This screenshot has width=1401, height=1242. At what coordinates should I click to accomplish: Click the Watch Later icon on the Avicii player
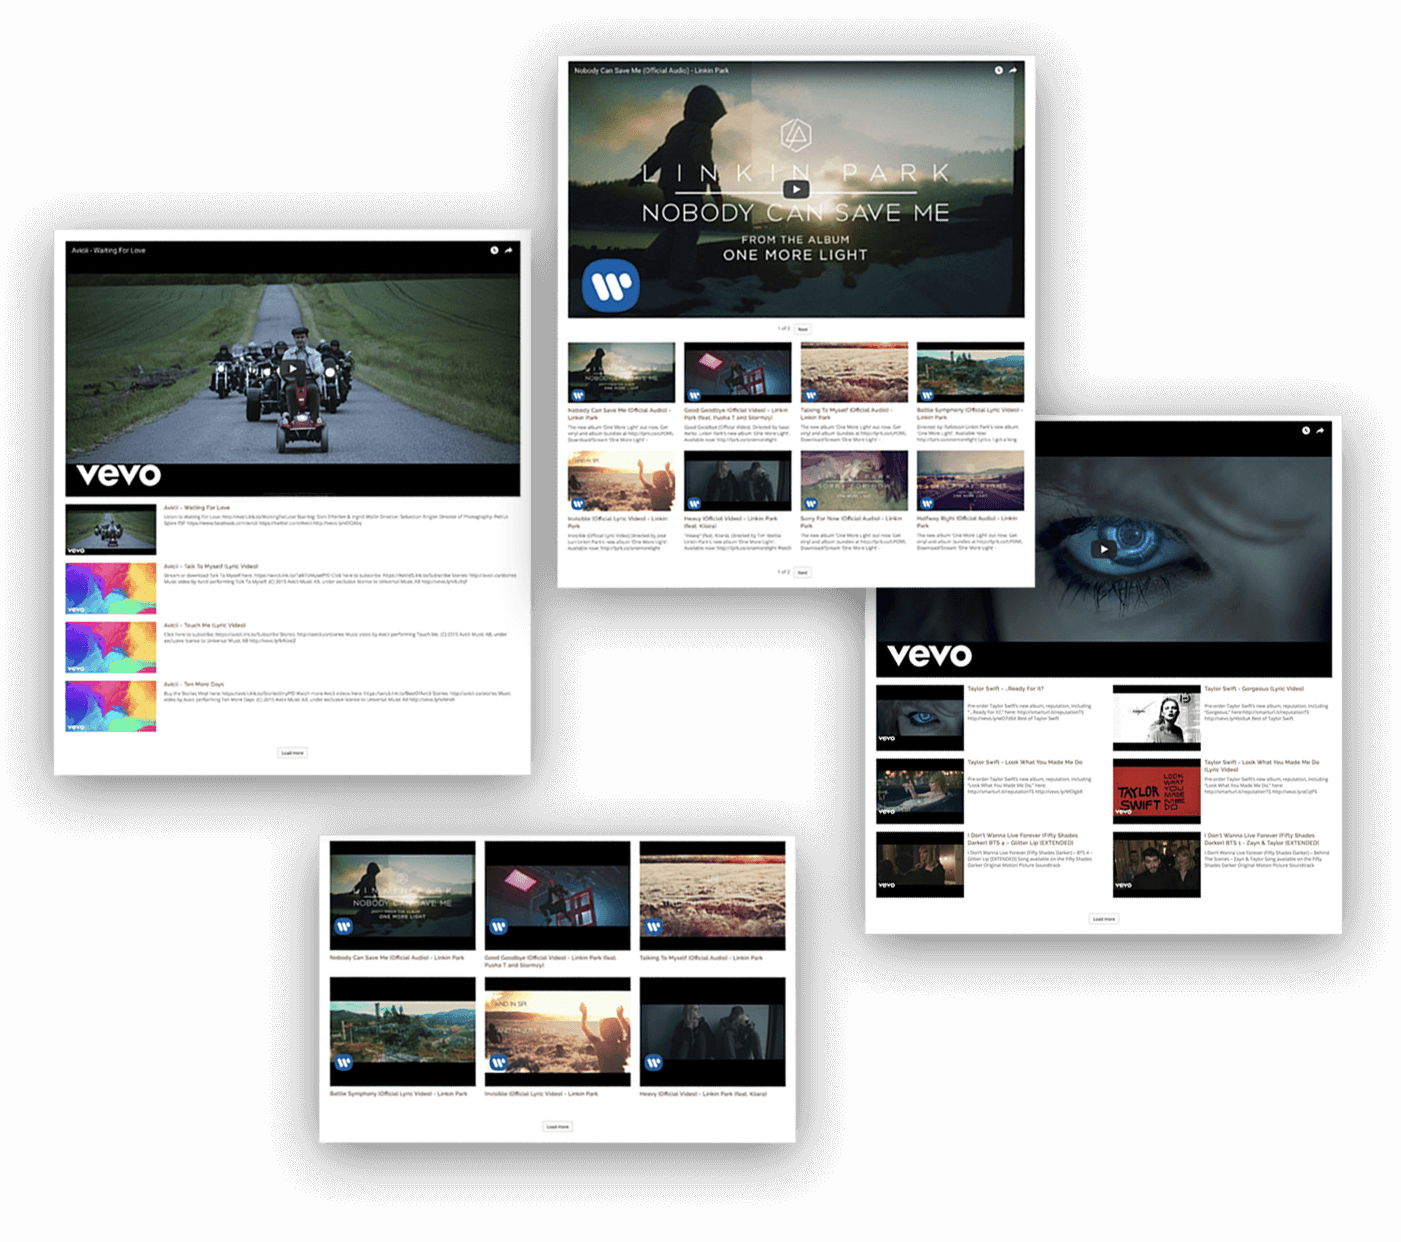pos(492,249)
